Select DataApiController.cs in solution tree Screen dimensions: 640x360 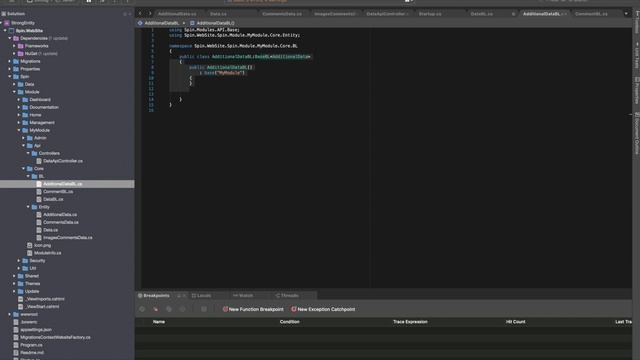point(63,161)
